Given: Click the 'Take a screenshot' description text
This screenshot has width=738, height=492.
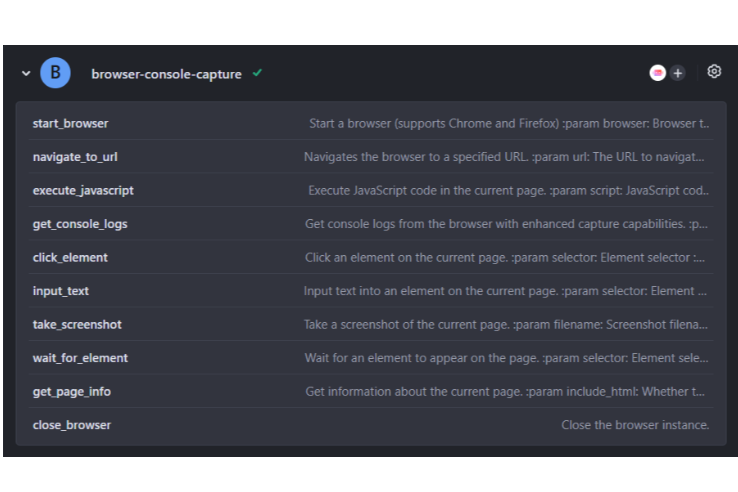Looking at the screenshot, I should pos(506,324).
